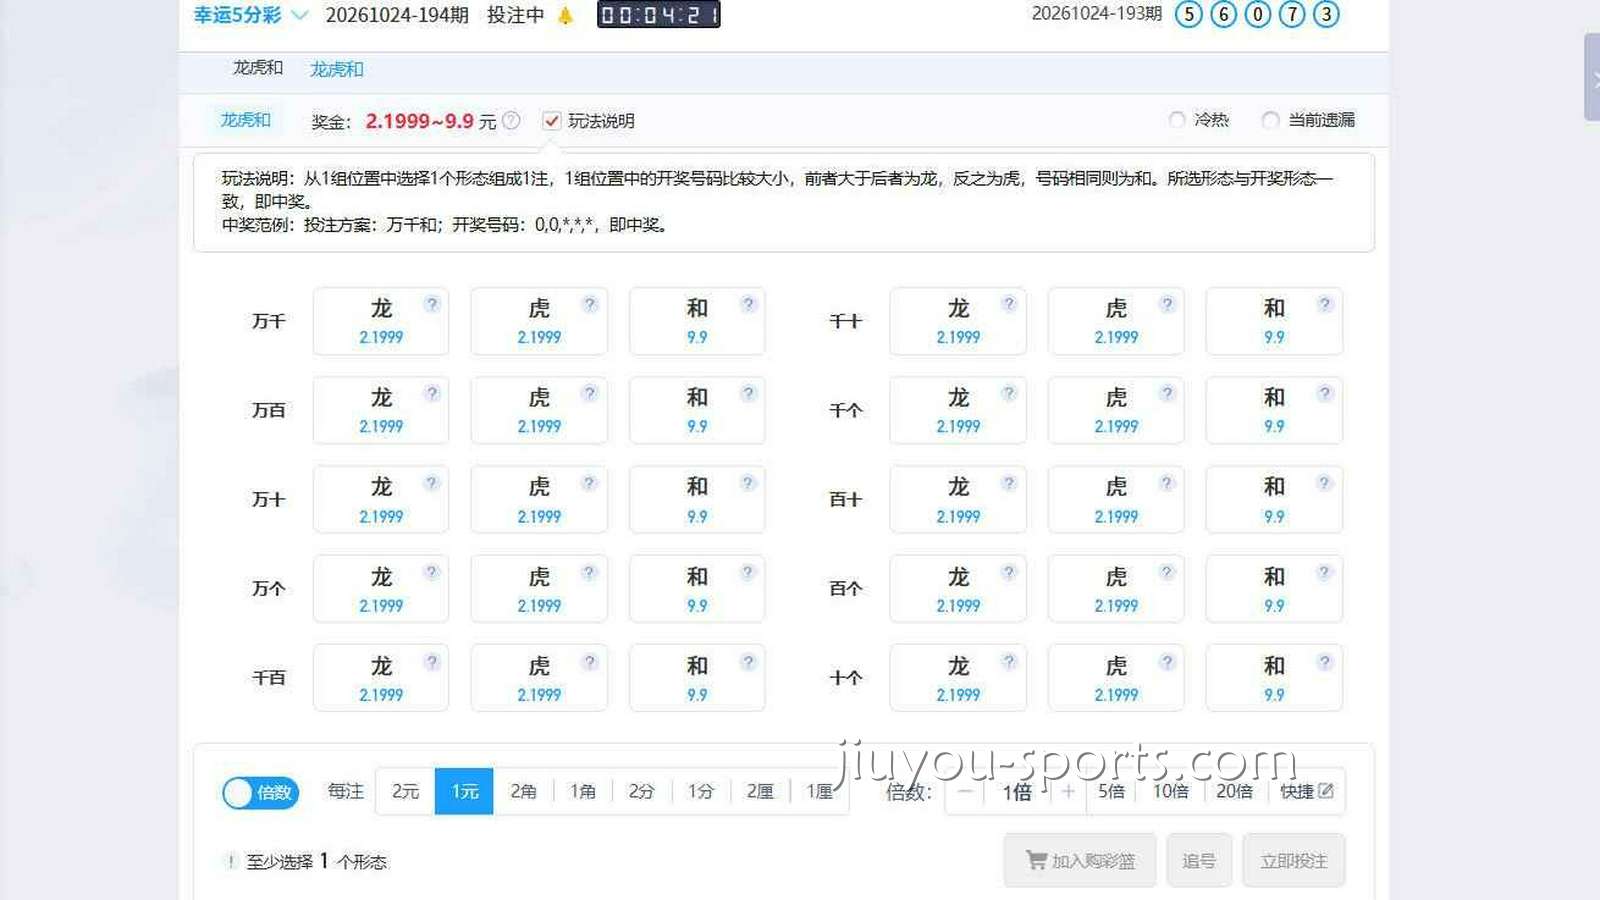The height and width of the screenshot is (900, 1600).
Task: Click help icon on 百个 虎 option
Action: [x=1166, y=572]
